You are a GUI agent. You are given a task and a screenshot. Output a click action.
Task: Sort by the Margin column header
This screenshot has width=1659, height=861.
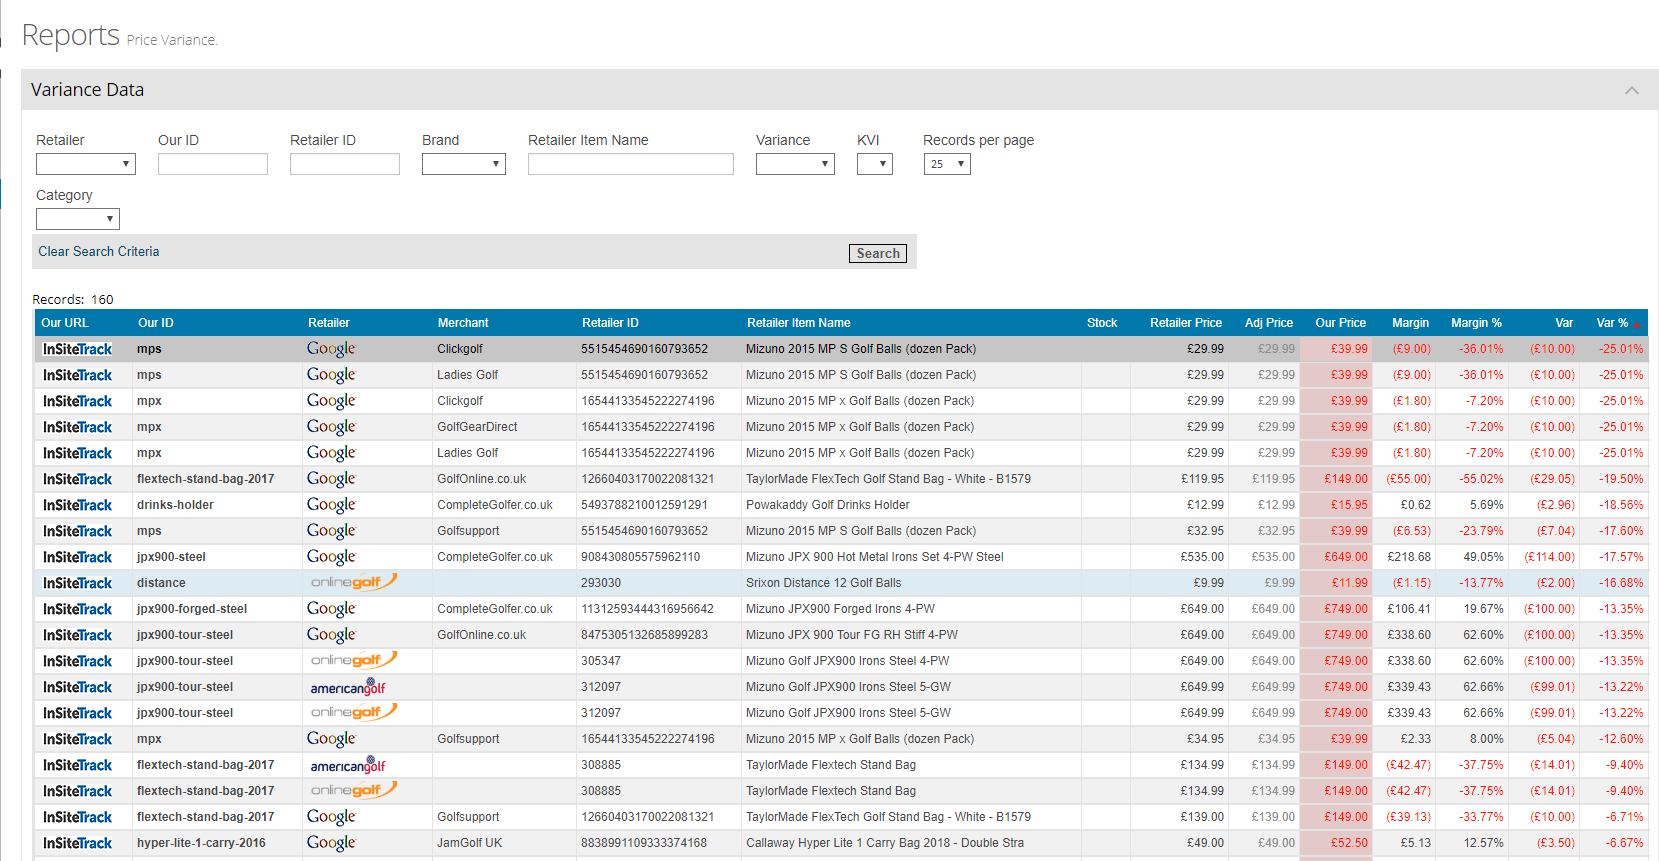point(1411,323)
